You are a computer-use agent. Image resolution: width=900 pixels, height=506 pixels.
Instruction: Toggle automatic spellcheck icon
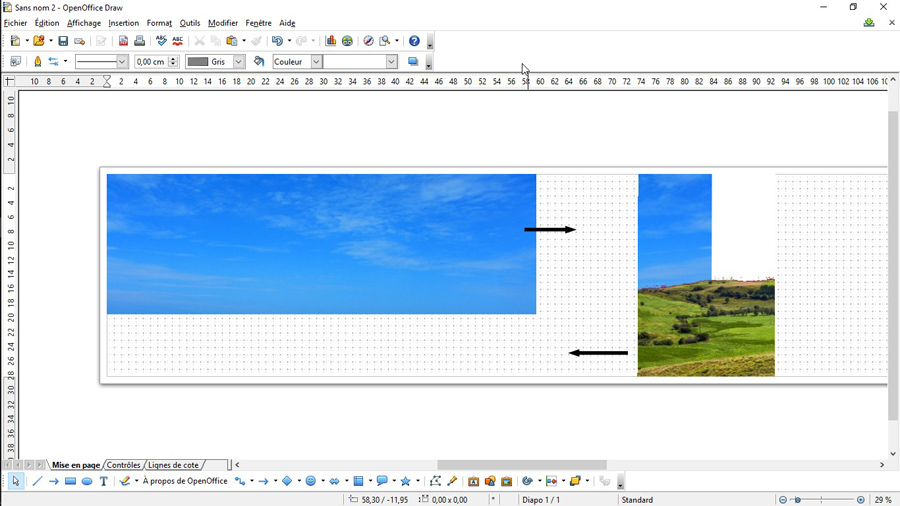click(x=177, y=41)
